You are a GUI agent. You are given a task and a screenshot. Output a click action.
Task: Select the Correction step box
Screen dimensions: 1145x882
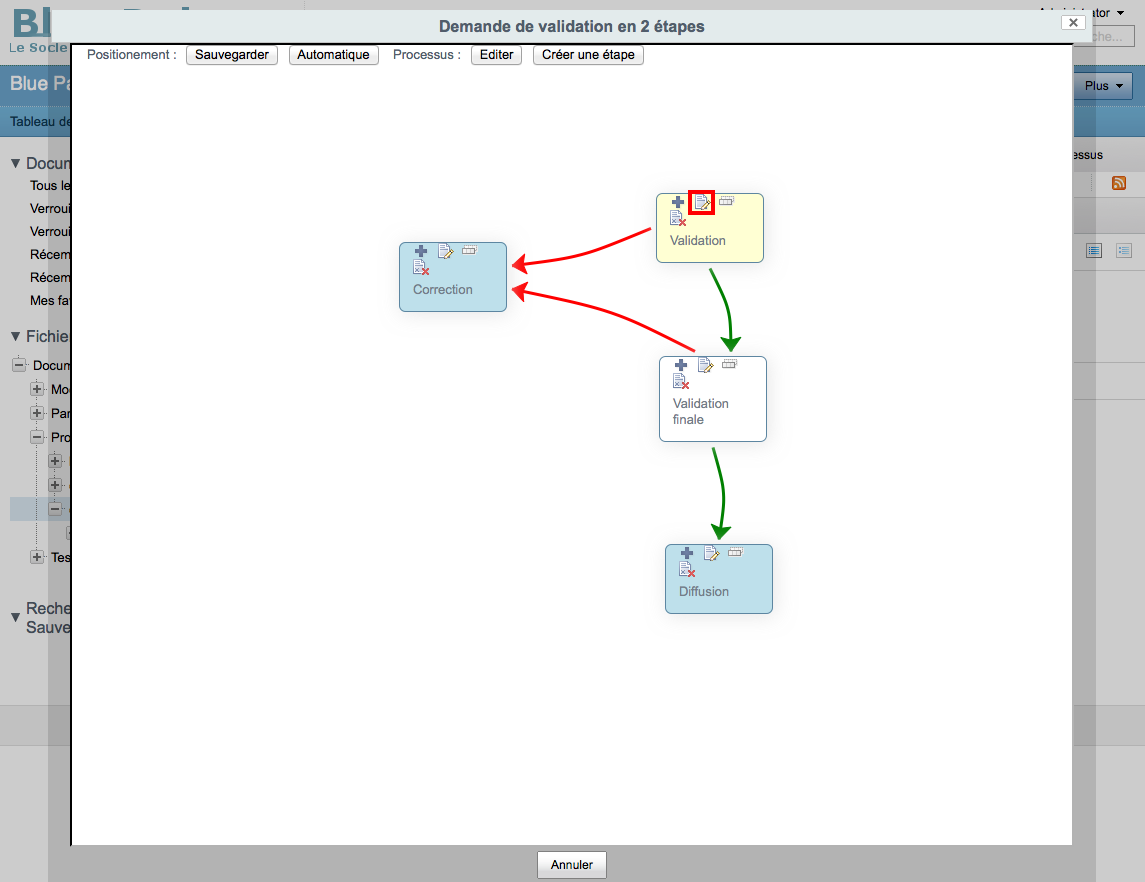(x=453, y=277)
